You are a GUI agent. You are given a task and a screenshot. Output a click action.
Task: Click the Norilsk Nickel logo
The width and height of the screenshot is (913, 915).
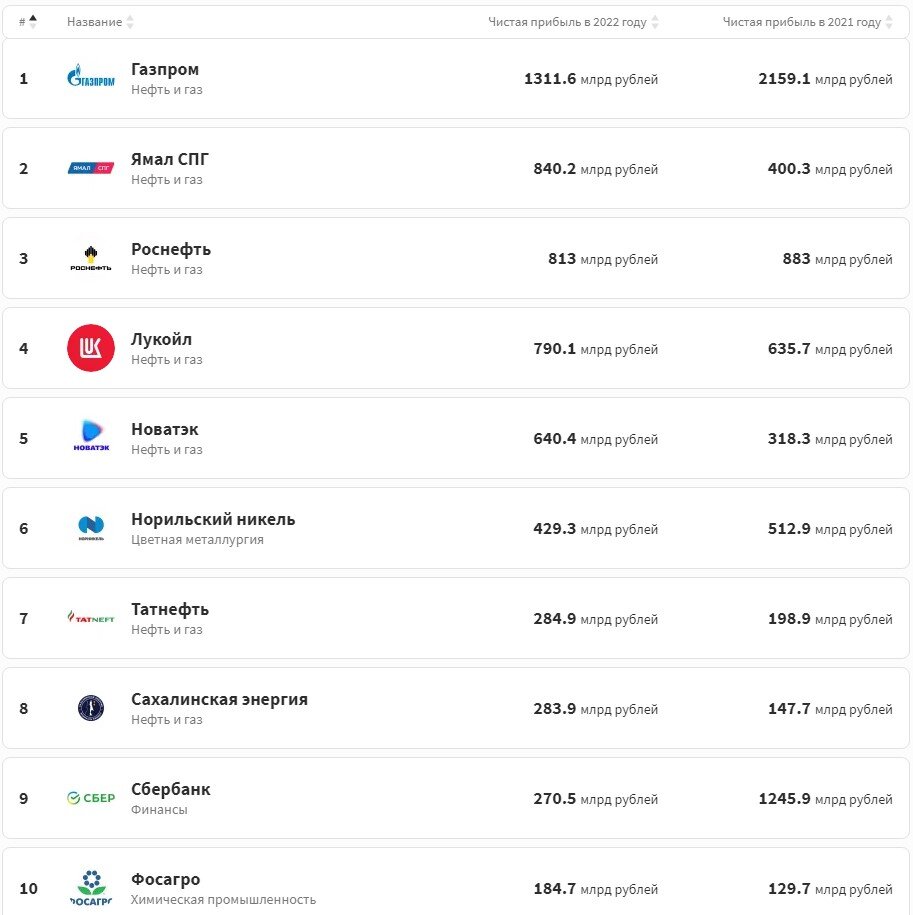91,528
